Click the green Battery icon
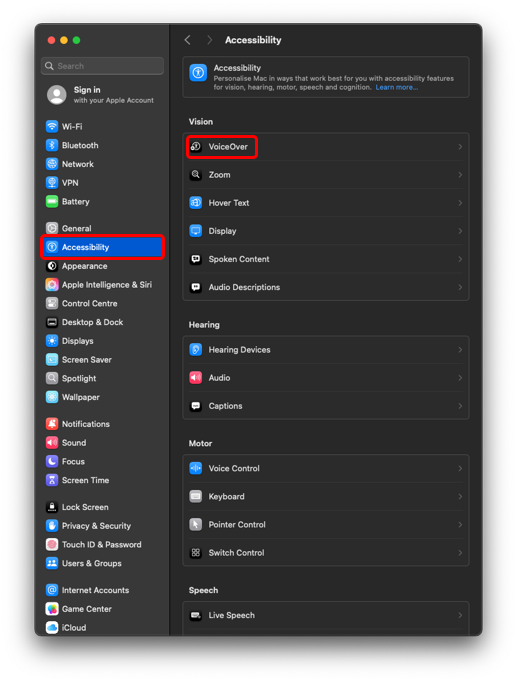 pyautogui.click(x=52, y=201)
